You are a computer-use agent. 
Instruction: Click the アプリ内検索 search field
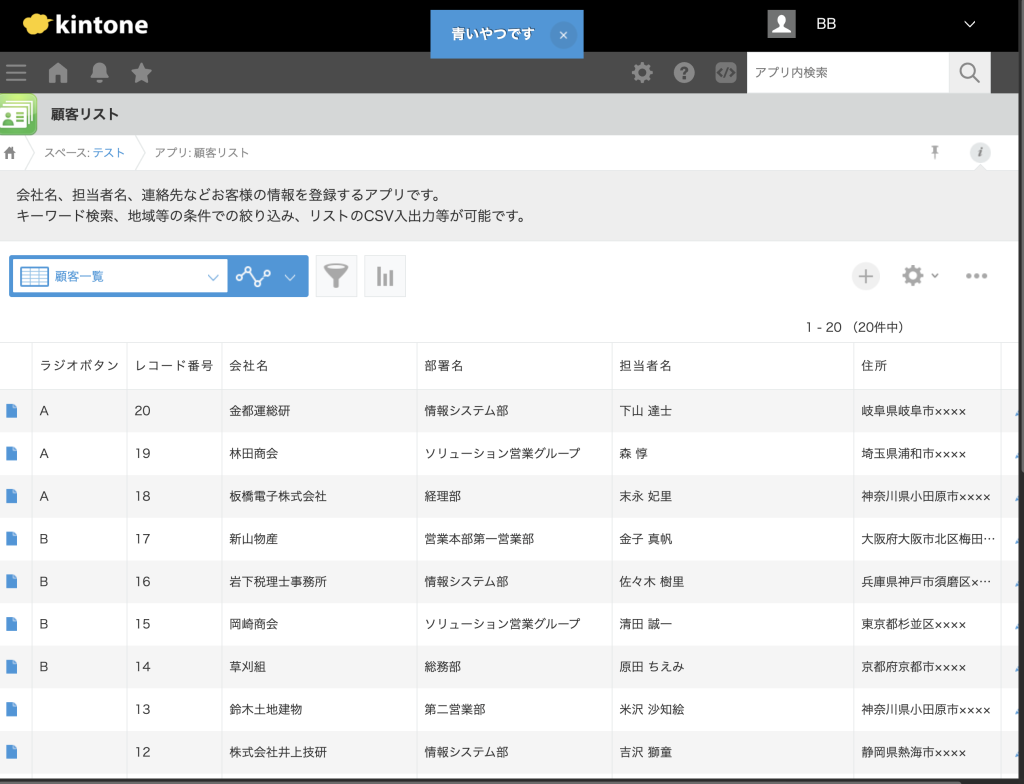(x=847, y=72)
